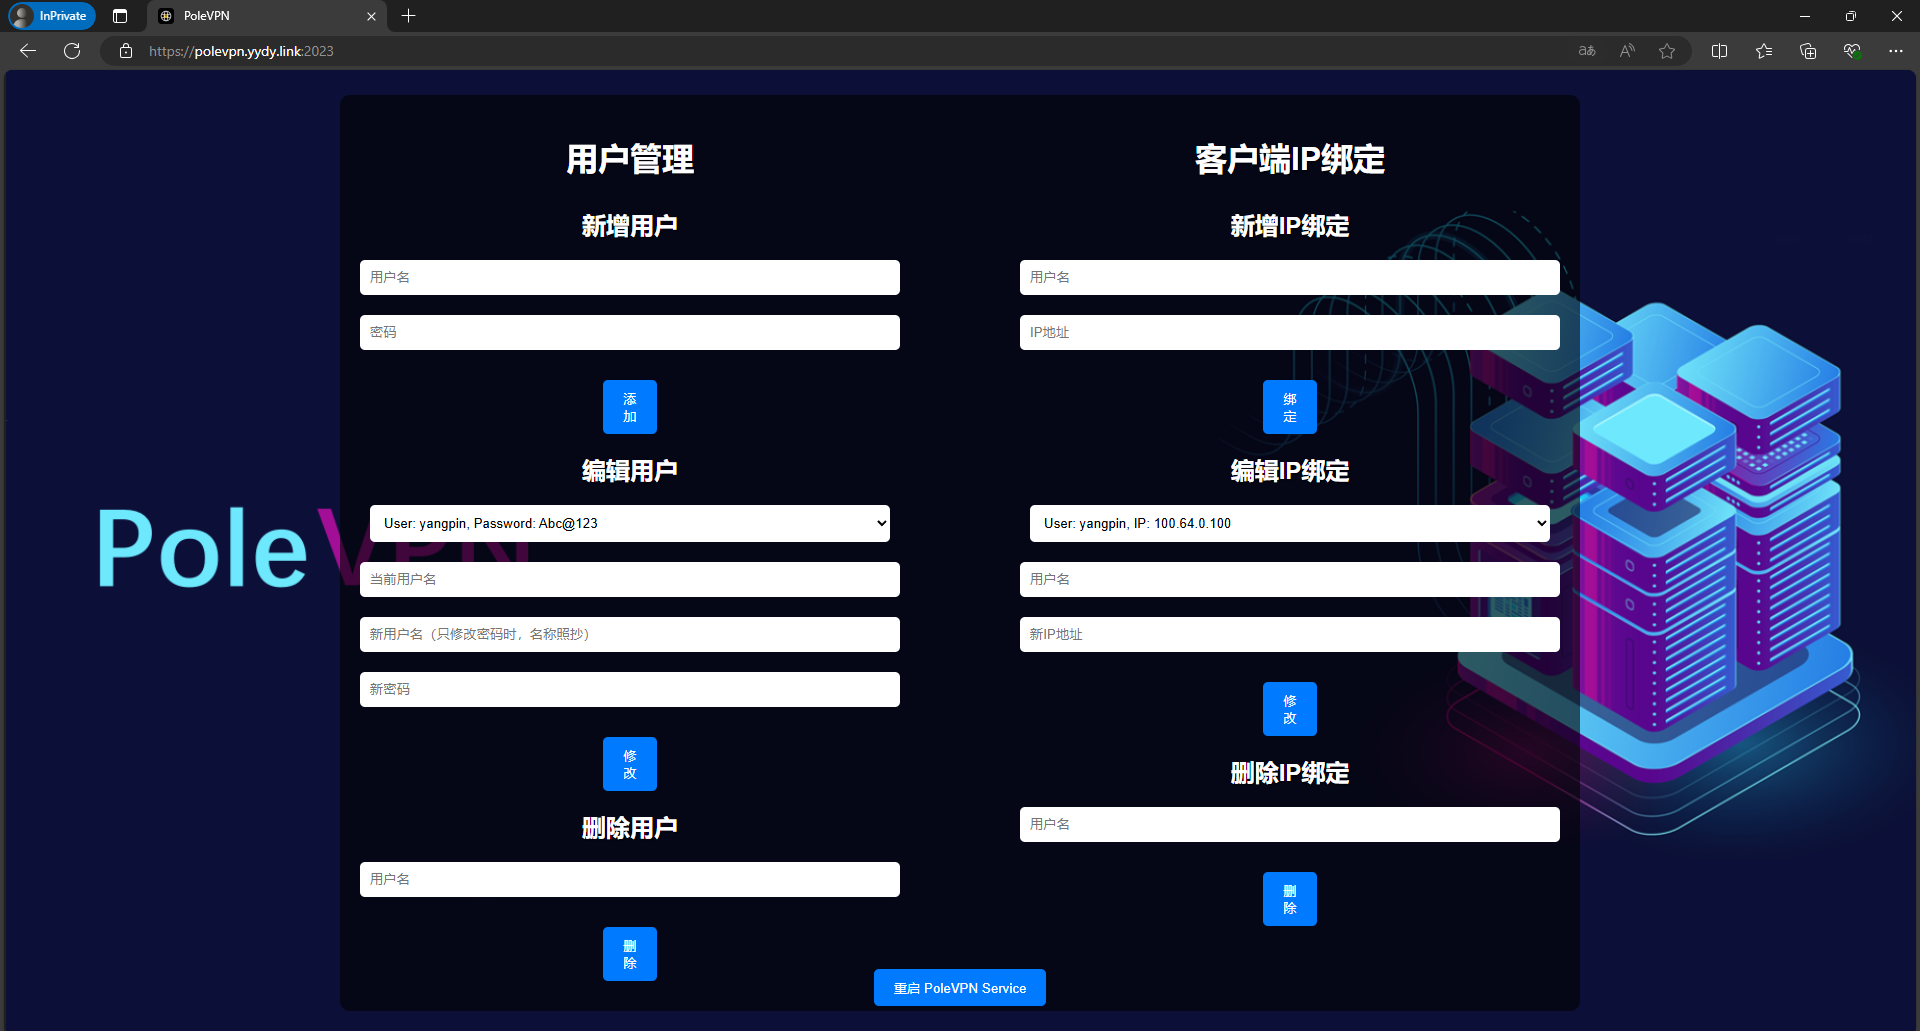Click 修改 button under 编辑用户
This screenshot has width=1920, height=1031.
[630, 764]
